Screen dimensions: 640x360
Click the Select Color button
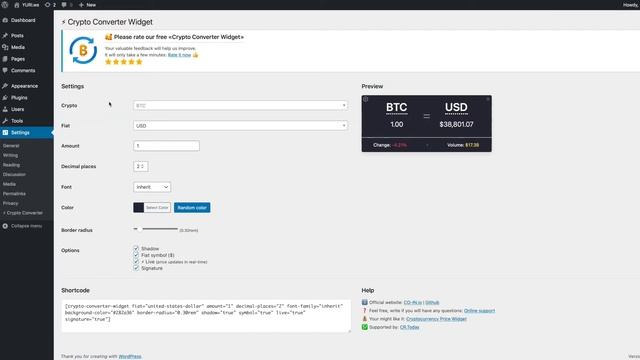157,207
